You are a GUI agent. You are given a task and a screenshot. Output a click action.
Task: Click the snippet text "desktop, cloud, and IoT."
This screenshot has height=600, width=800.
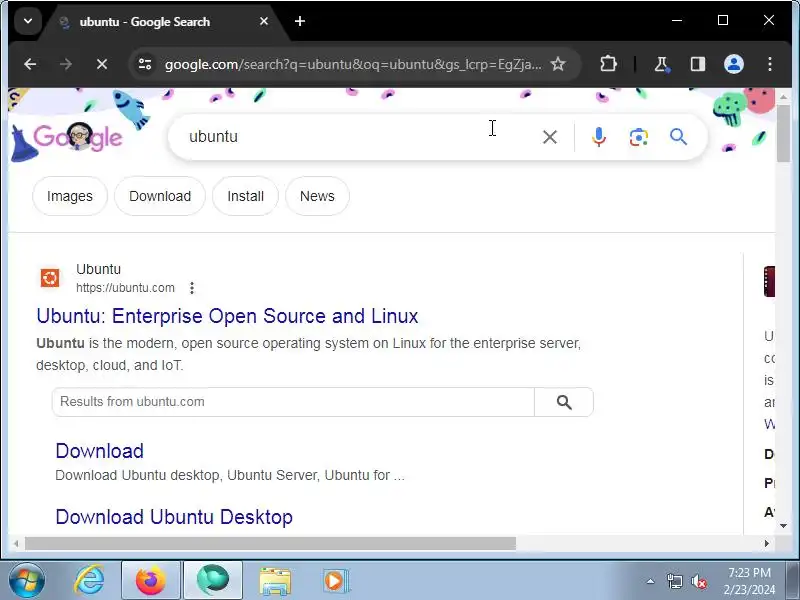coord(110,365)
